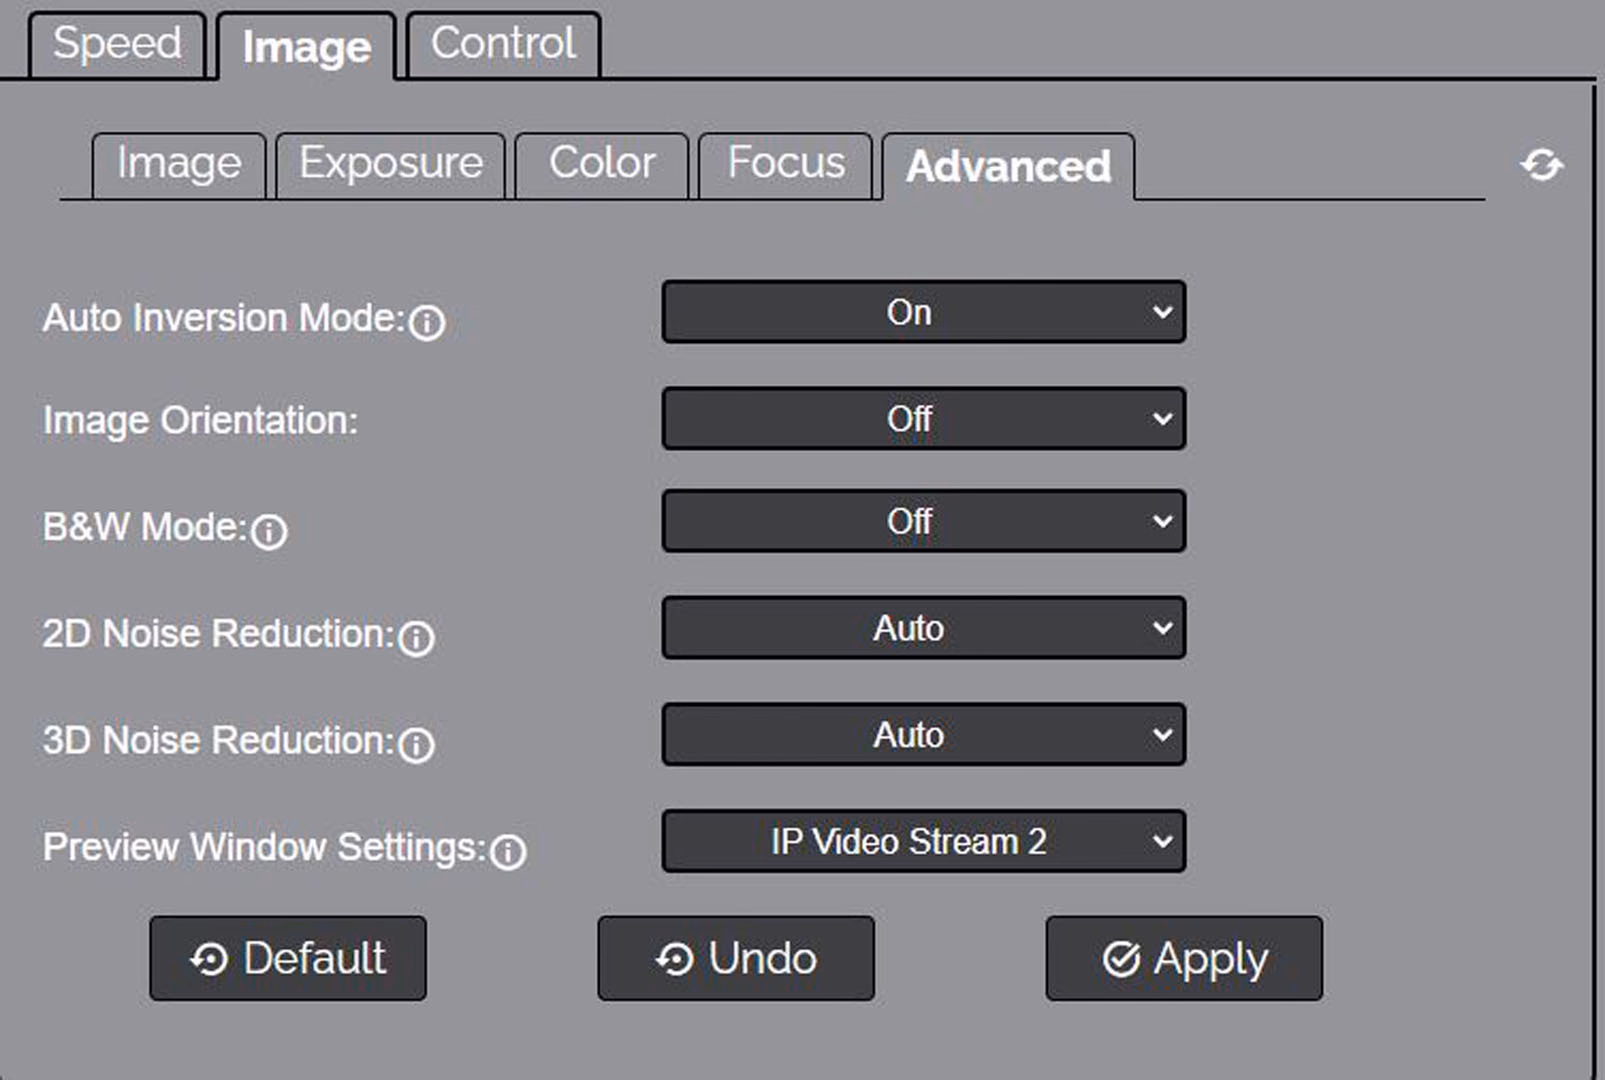
Task: Switch to the Speed tab
Action: click(118, 44)
